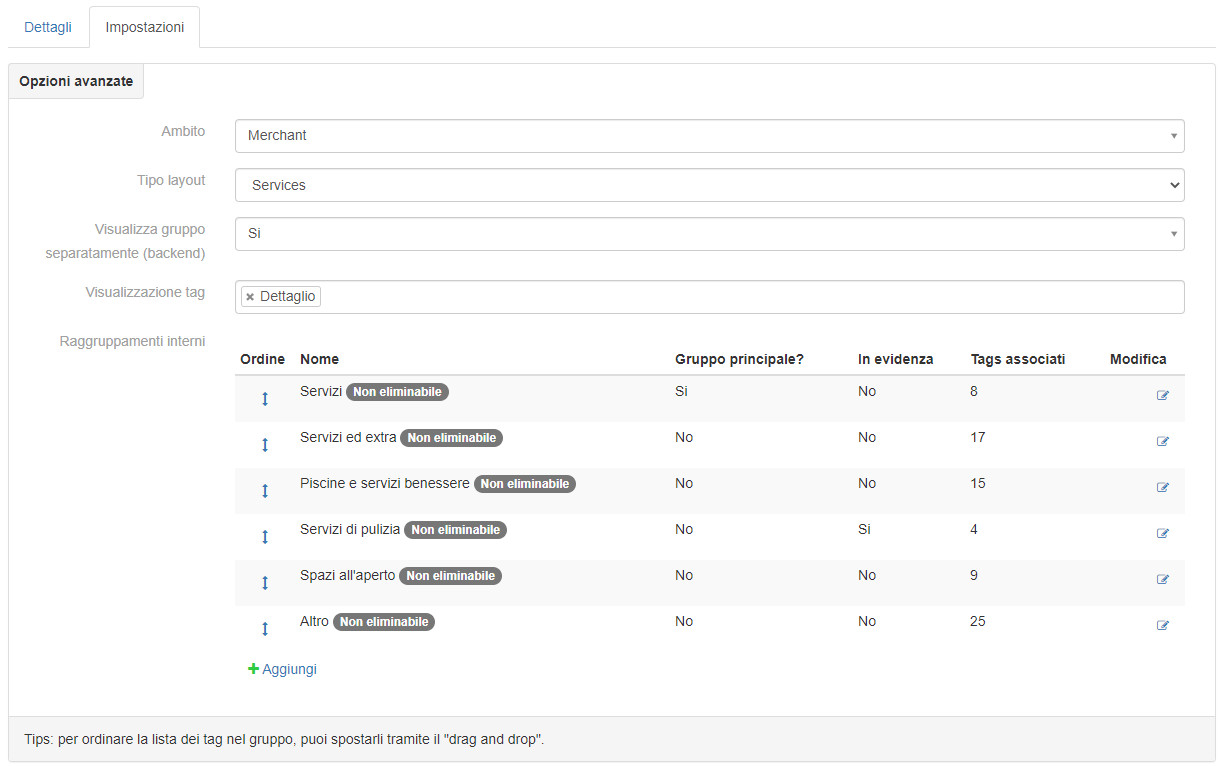
Task: Click the reorder handle for Servizi ed extra
Action: tap(265, 445)
